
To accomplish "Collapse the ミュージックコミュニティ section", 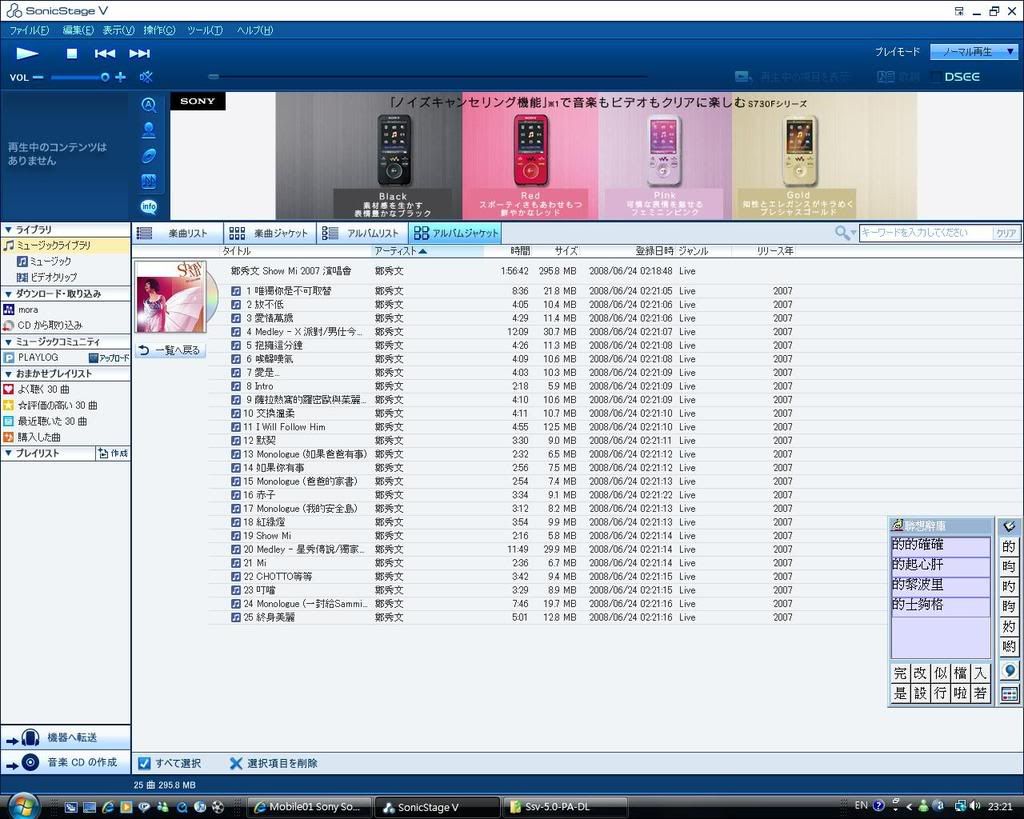I will point(8,342).
